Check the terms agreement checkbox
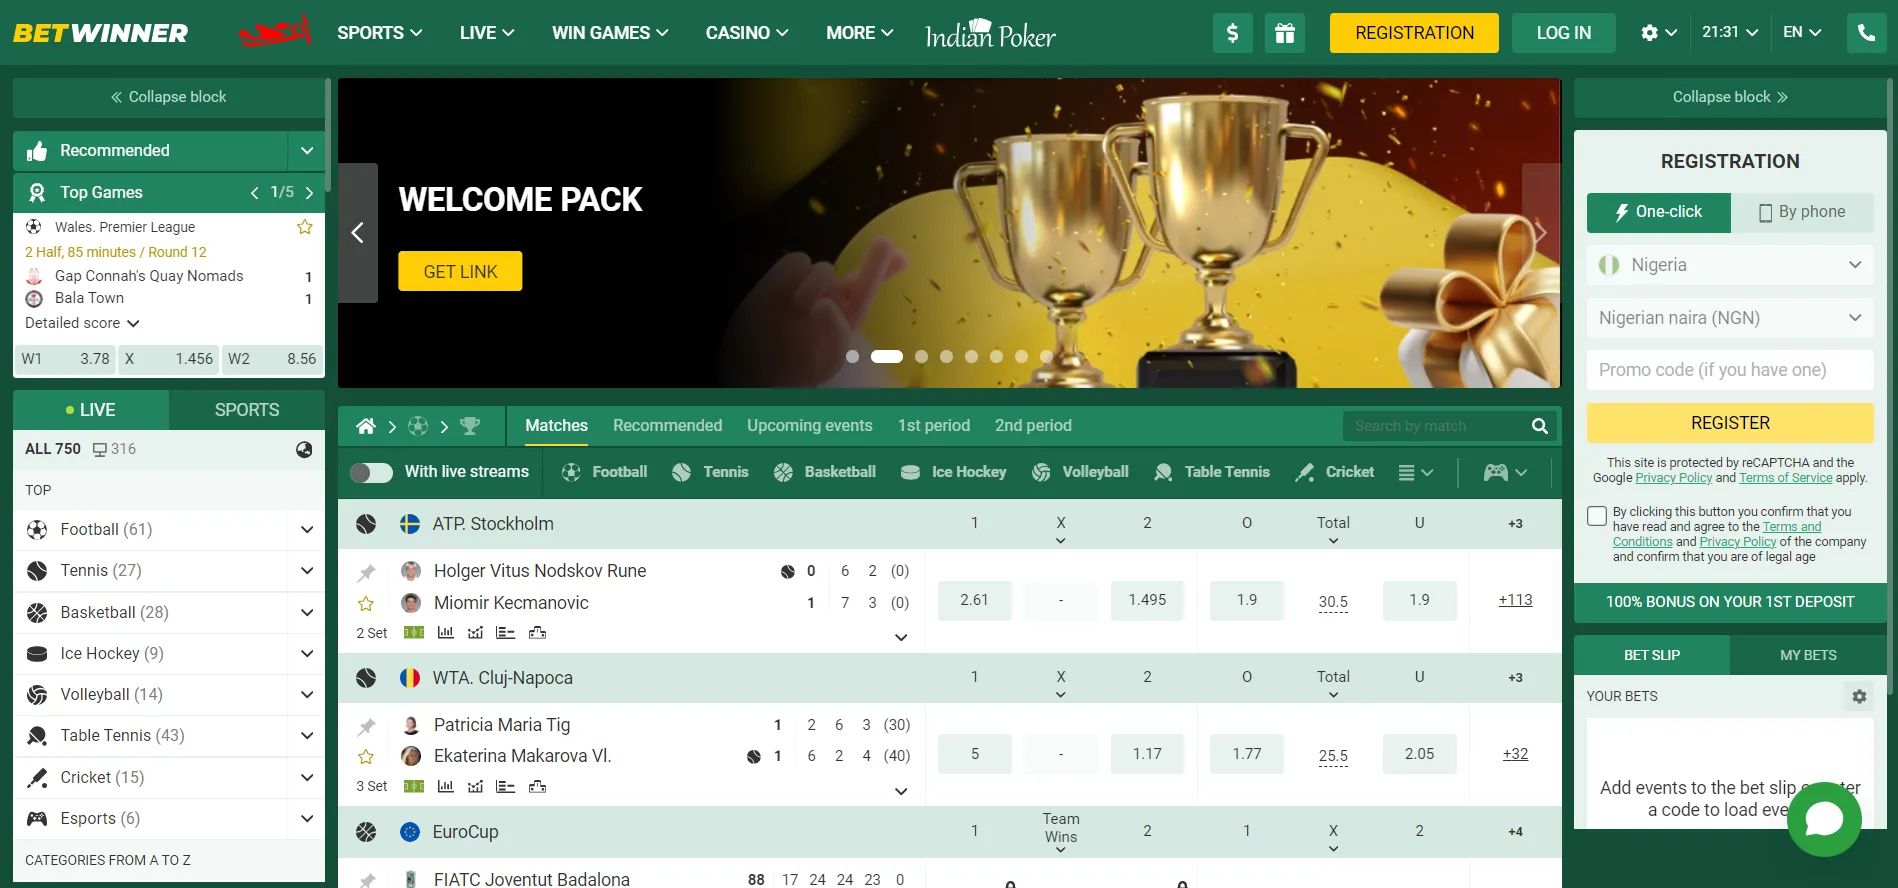 click(x=1597, y=516)
